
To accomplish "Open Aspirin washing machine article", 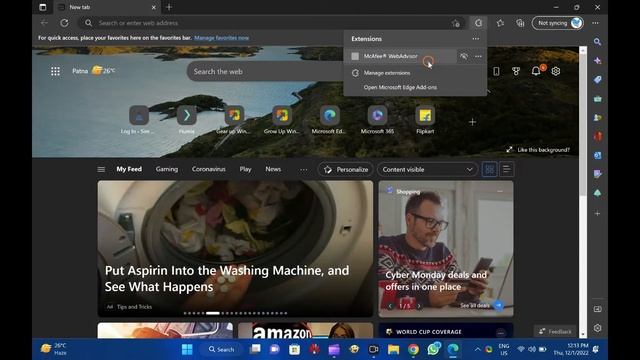I will [235, 249].
